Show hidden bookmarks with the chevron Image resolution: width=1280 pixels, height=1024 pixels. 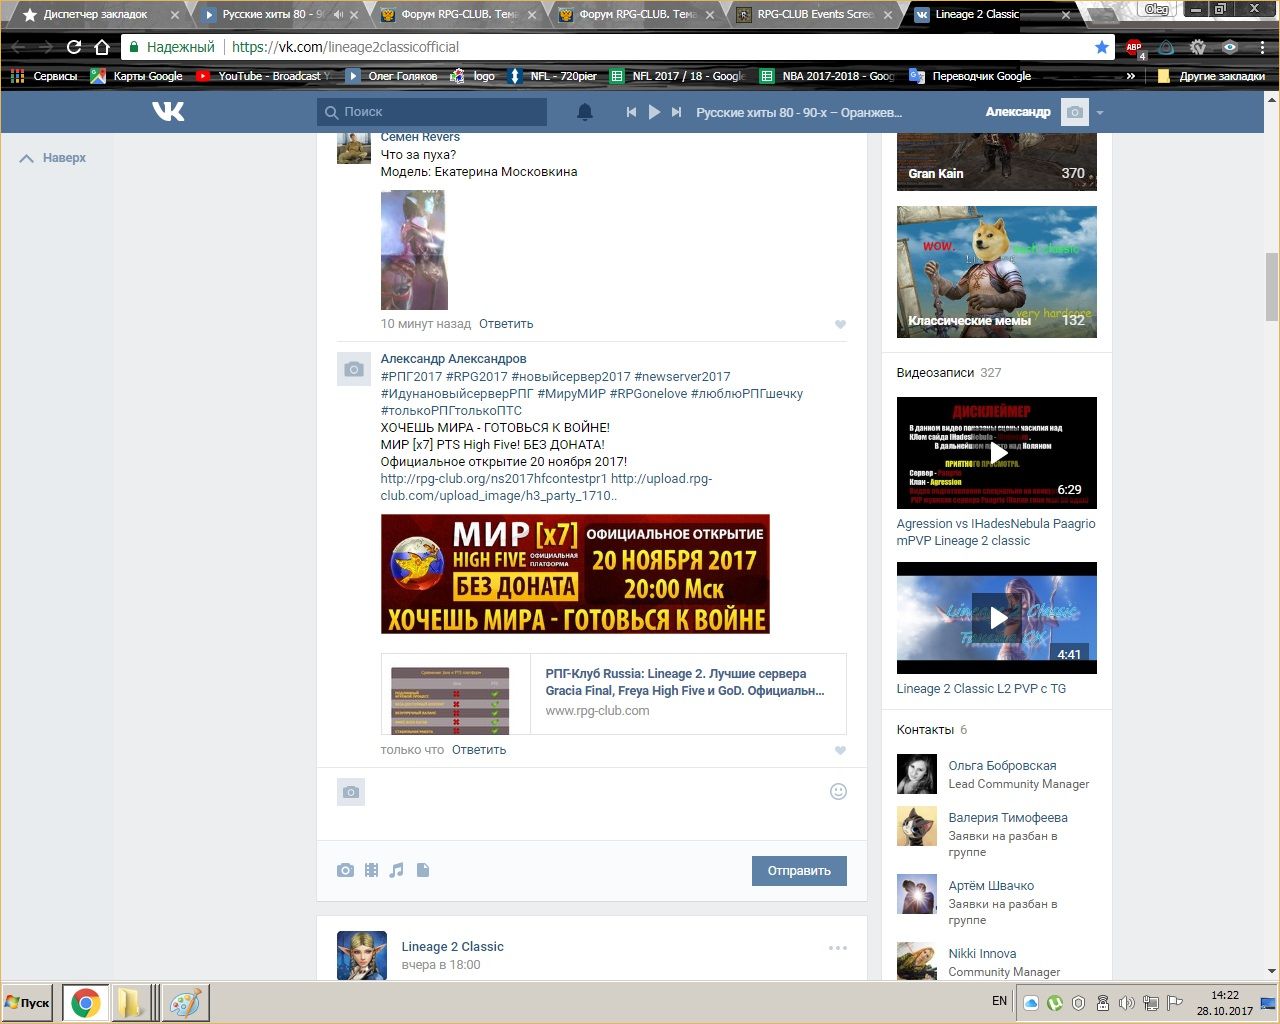click(x=1131, y=76)
